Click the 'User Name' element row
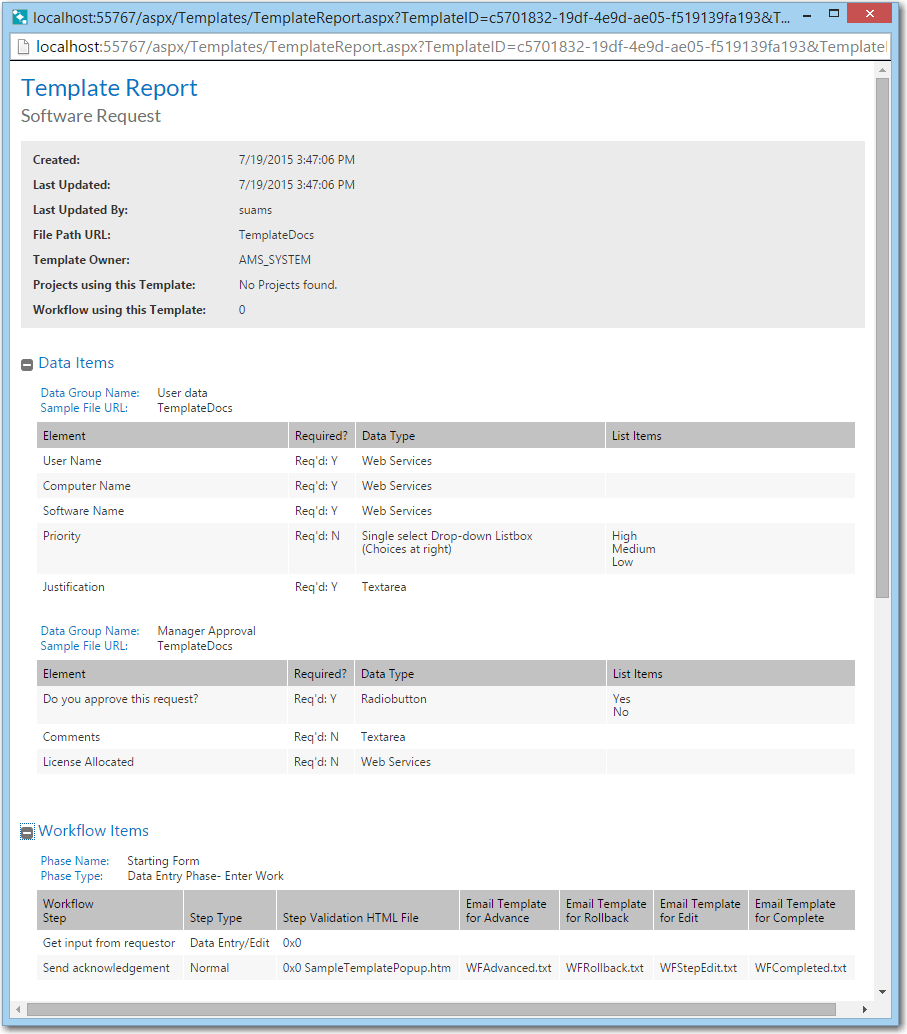Image resolution: width=907 pixels, height=1034 pixels. click(446, 461)
